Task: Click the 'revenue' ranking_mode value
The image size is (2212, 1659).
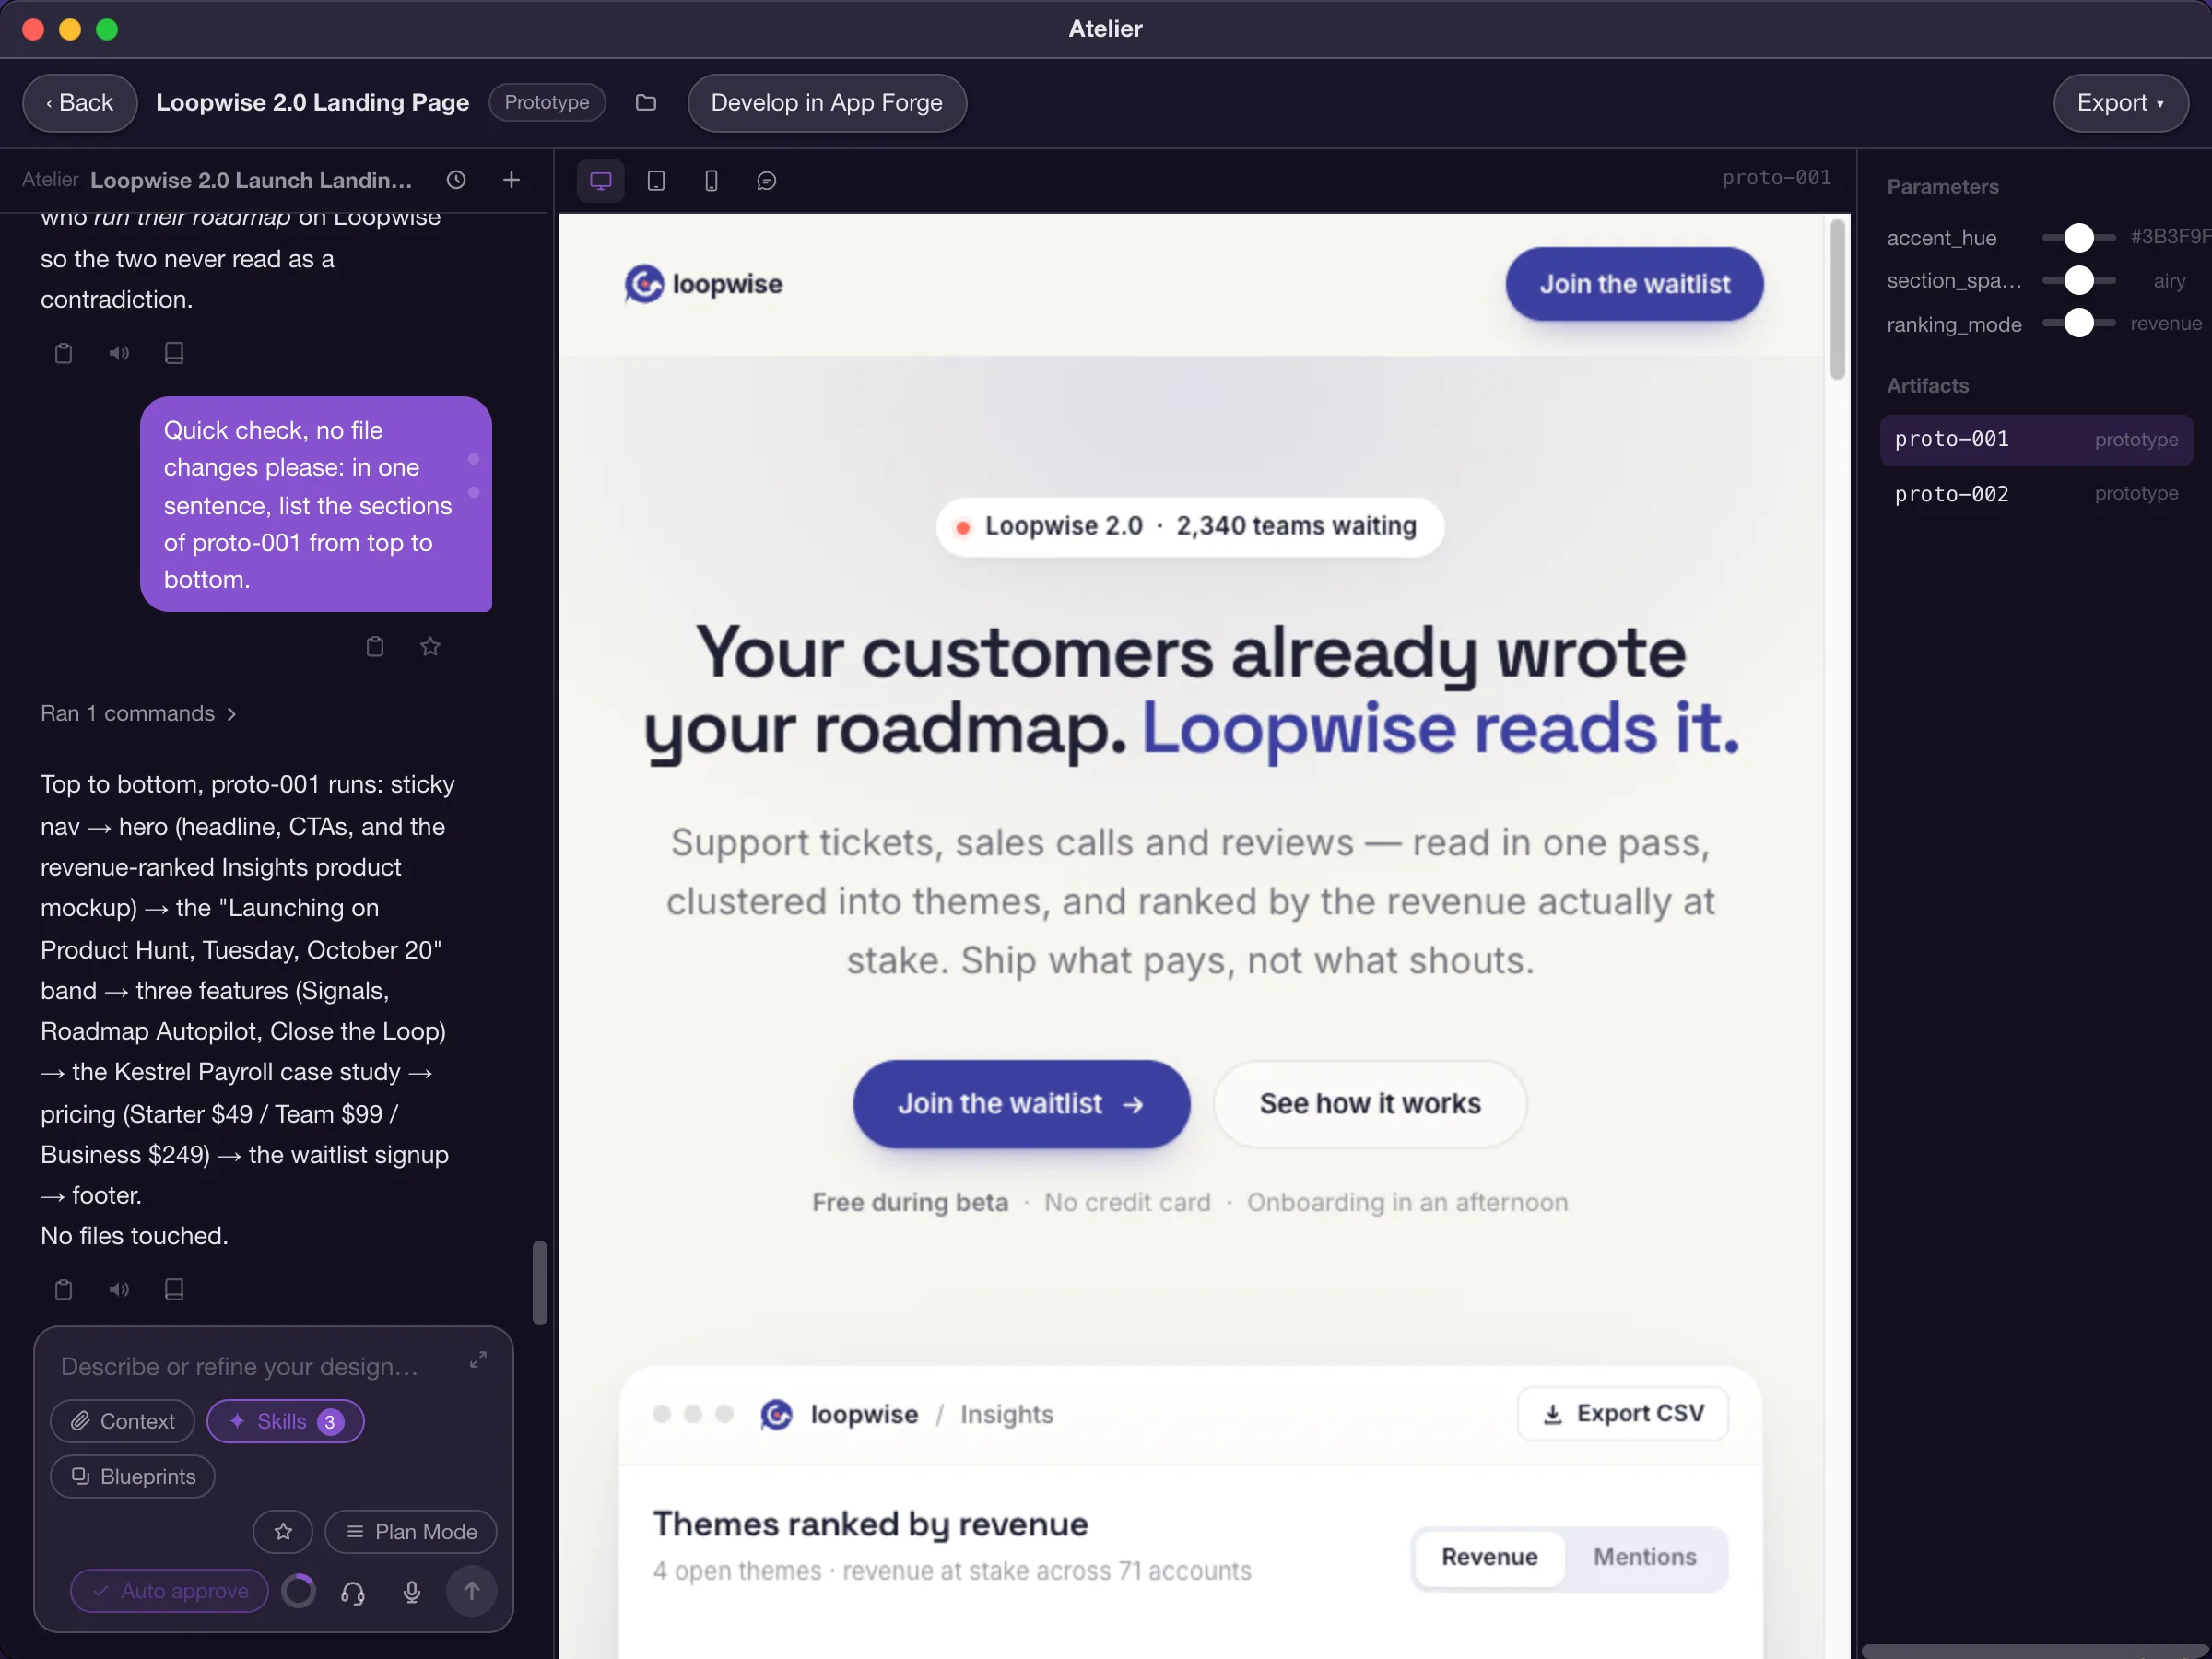Action: pyautogui.click(x=2166, y=323)
